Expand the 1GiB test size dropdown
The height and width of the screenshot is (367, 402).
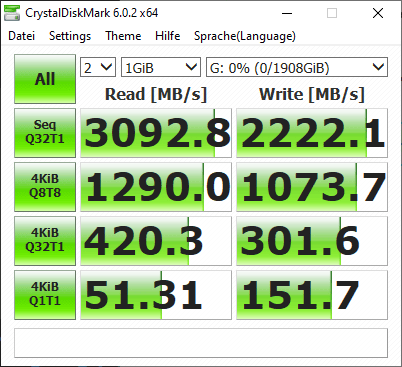(x=161, y=67)
